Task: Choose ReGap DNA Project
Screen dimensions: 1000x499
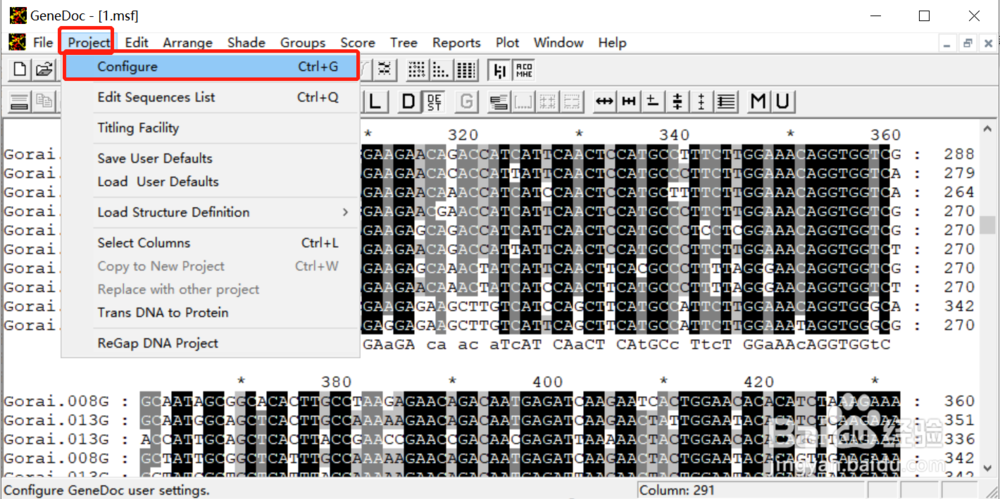Action: pyautogui.click(x=211, y=343)
